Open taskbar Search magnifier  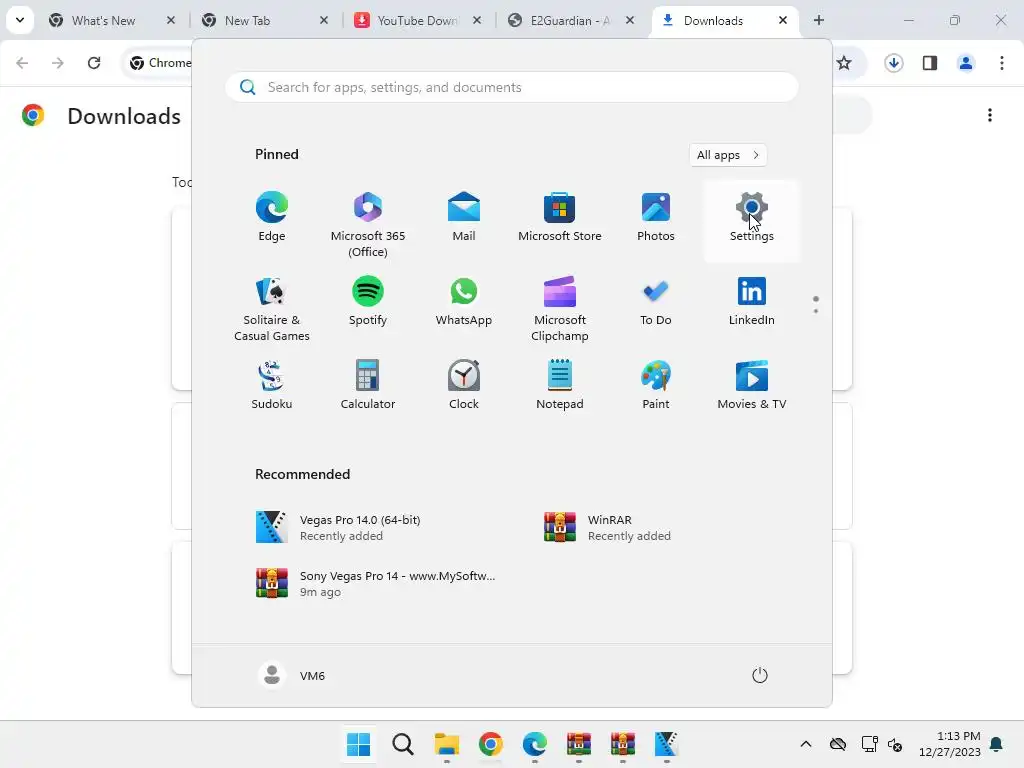point(403,744)
